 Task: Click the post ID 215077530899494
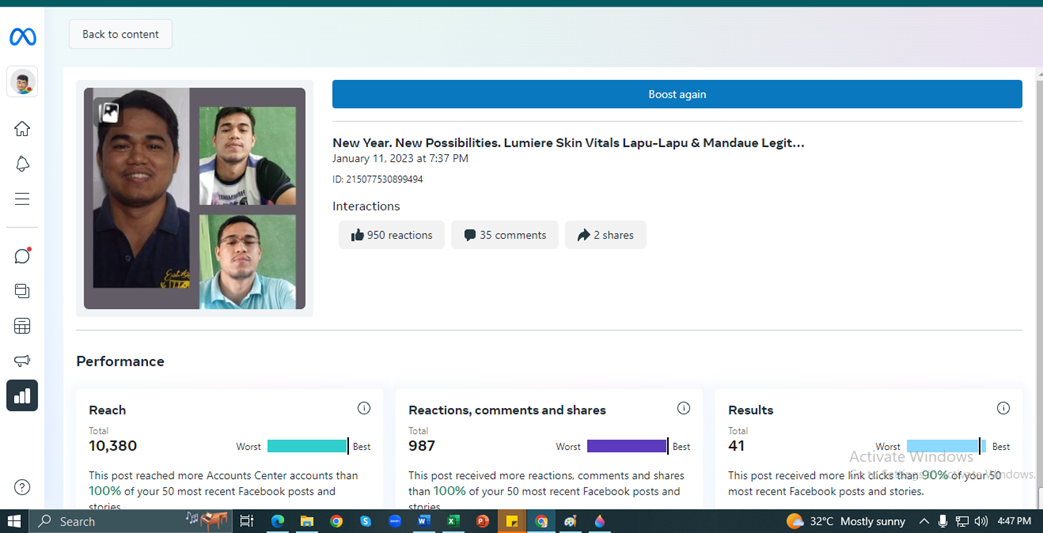[x=378, y=179]
